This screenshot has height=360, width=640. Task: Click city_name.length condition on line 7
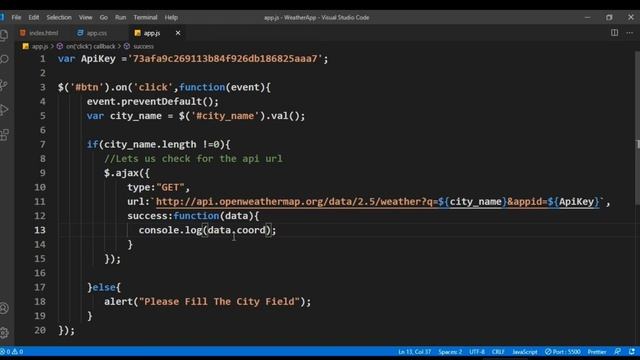click(x=150, y=144)
